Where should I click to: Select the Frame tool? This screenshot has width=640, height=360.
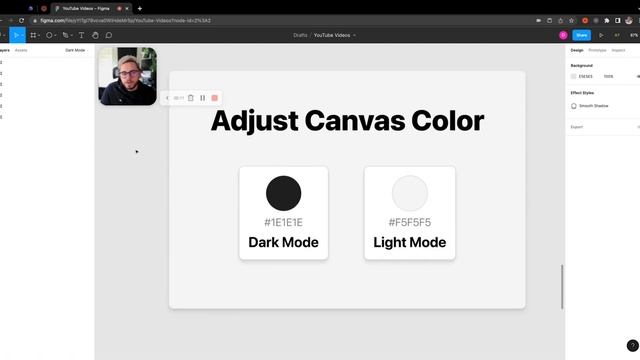33,35
